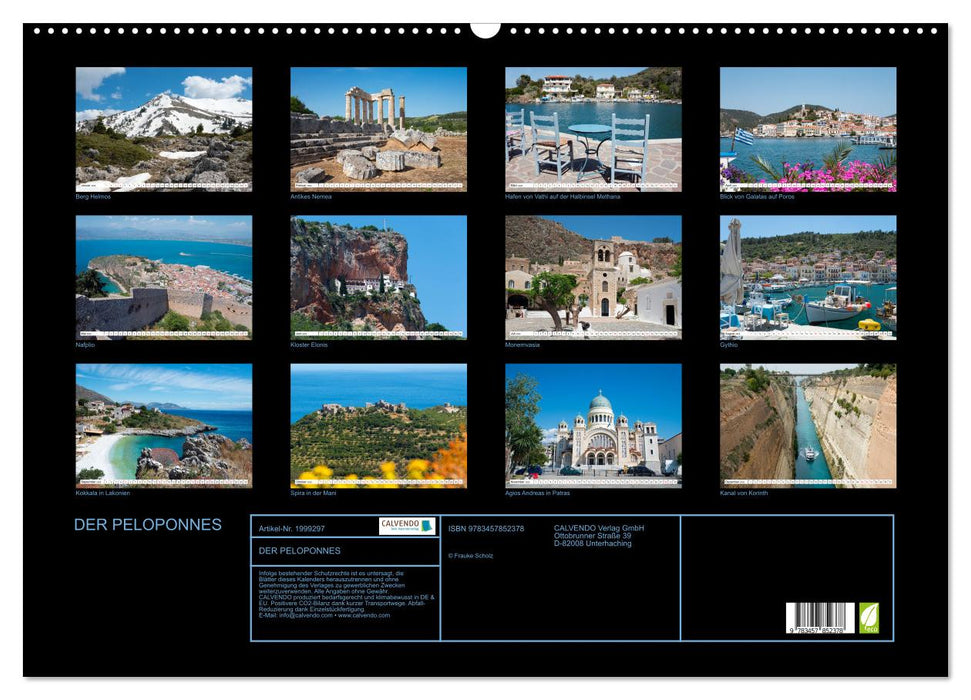Select the Gythio fishing boat photo
971x700 pixels.
point(808,277)
